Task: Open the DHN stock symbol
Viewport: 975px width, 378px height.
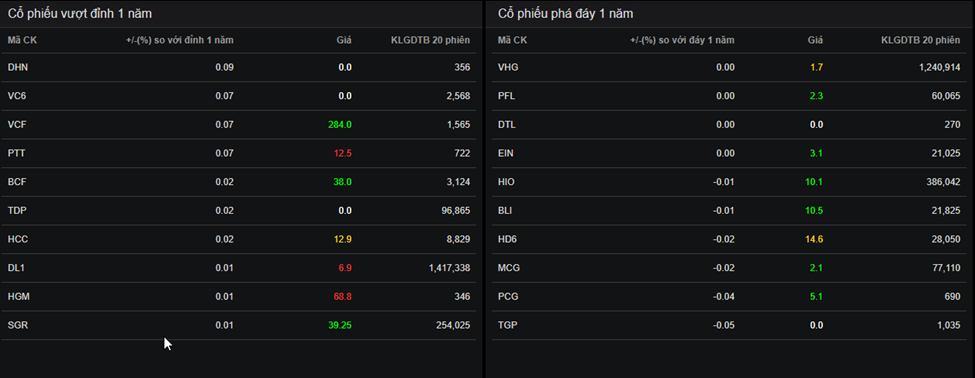Action: tap(17, 67)
